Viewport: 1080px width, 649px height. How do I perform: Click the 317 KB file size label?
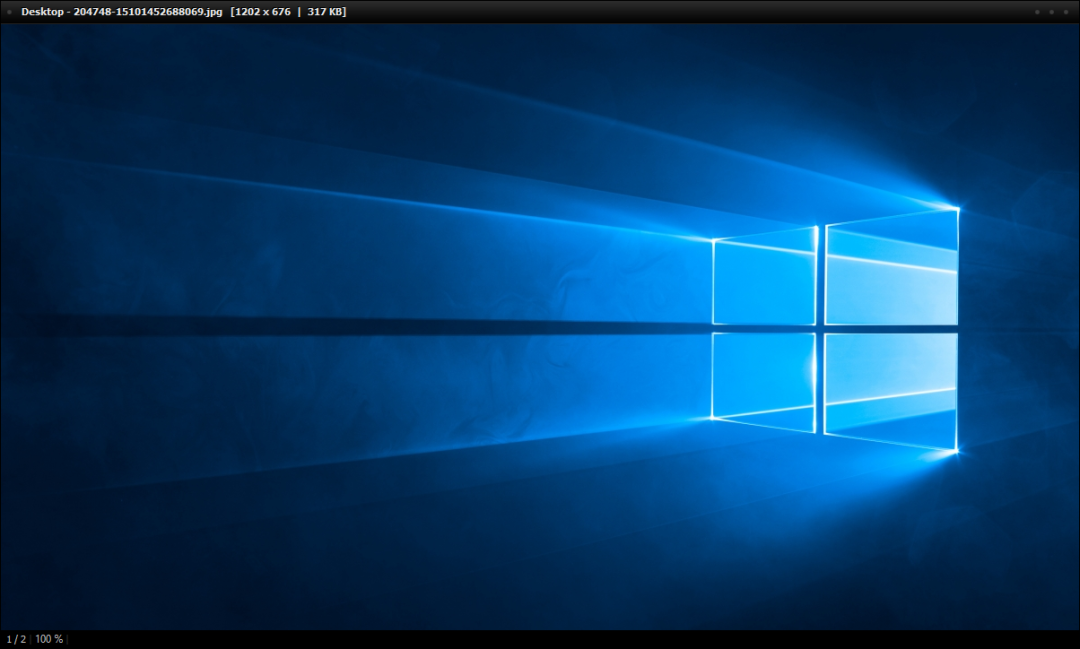coord(324,12)
